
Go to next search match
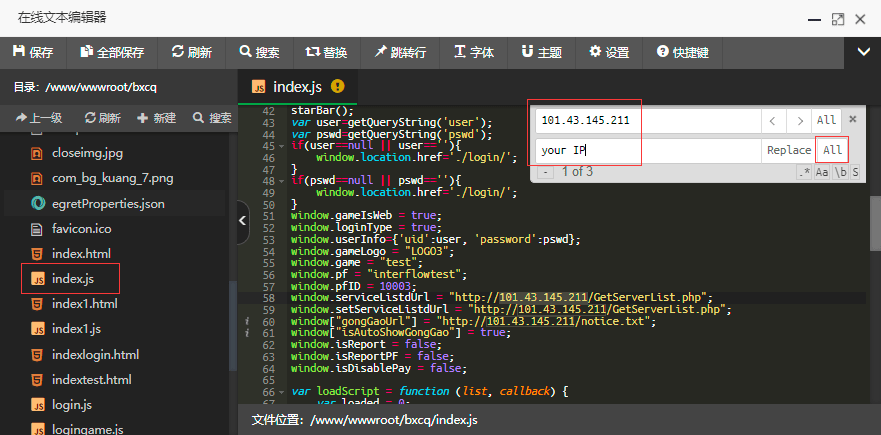pyautogui.click(x=799, y=120)
